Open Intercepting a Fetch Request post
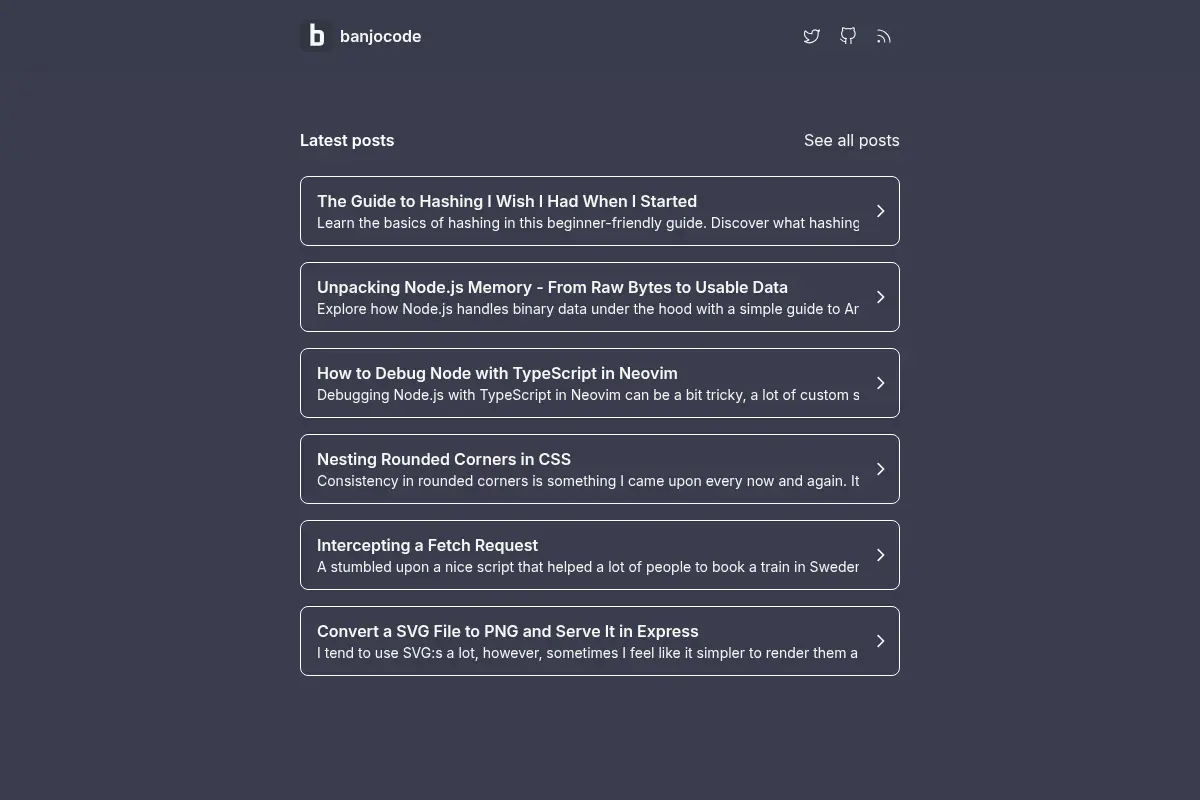This screenshot has width=1200, height=800. pyautogui.click(x=427, y=545)
